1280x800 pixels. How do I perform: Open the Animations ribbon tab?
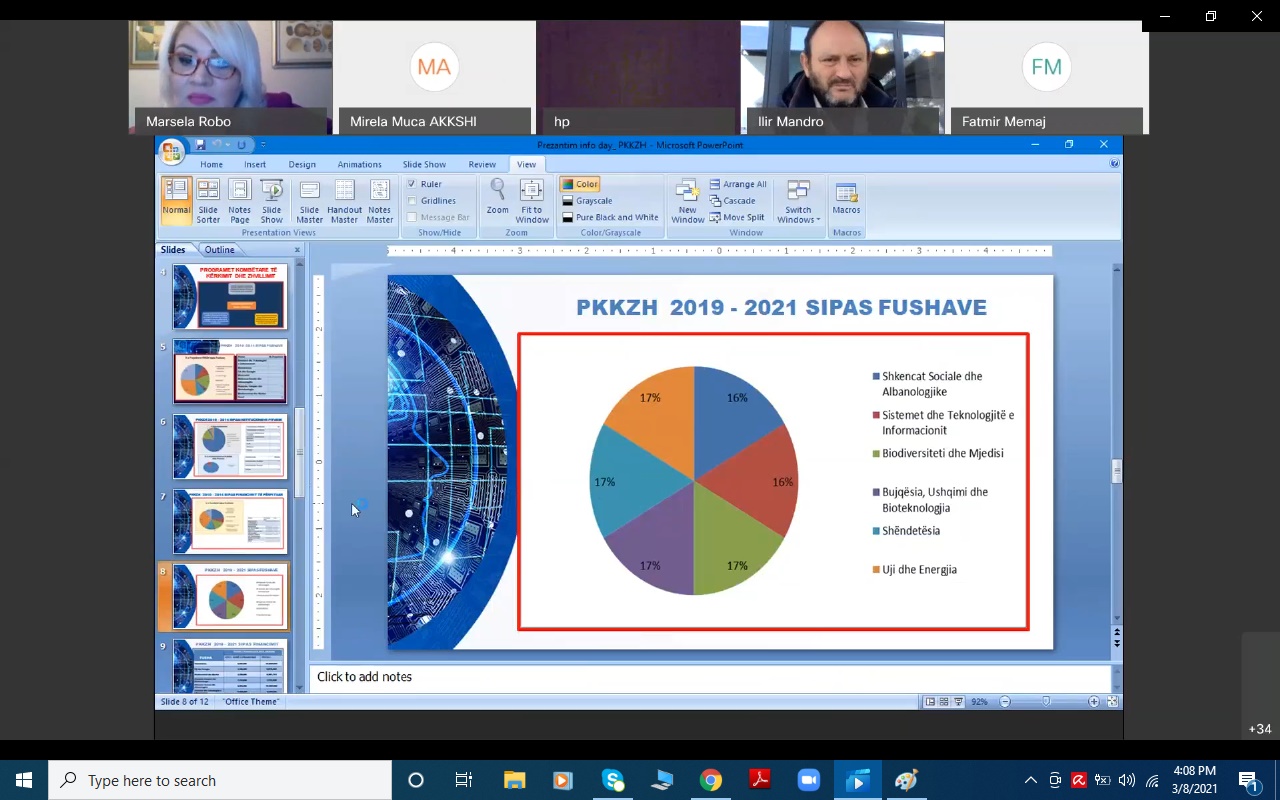click(359, 164)
